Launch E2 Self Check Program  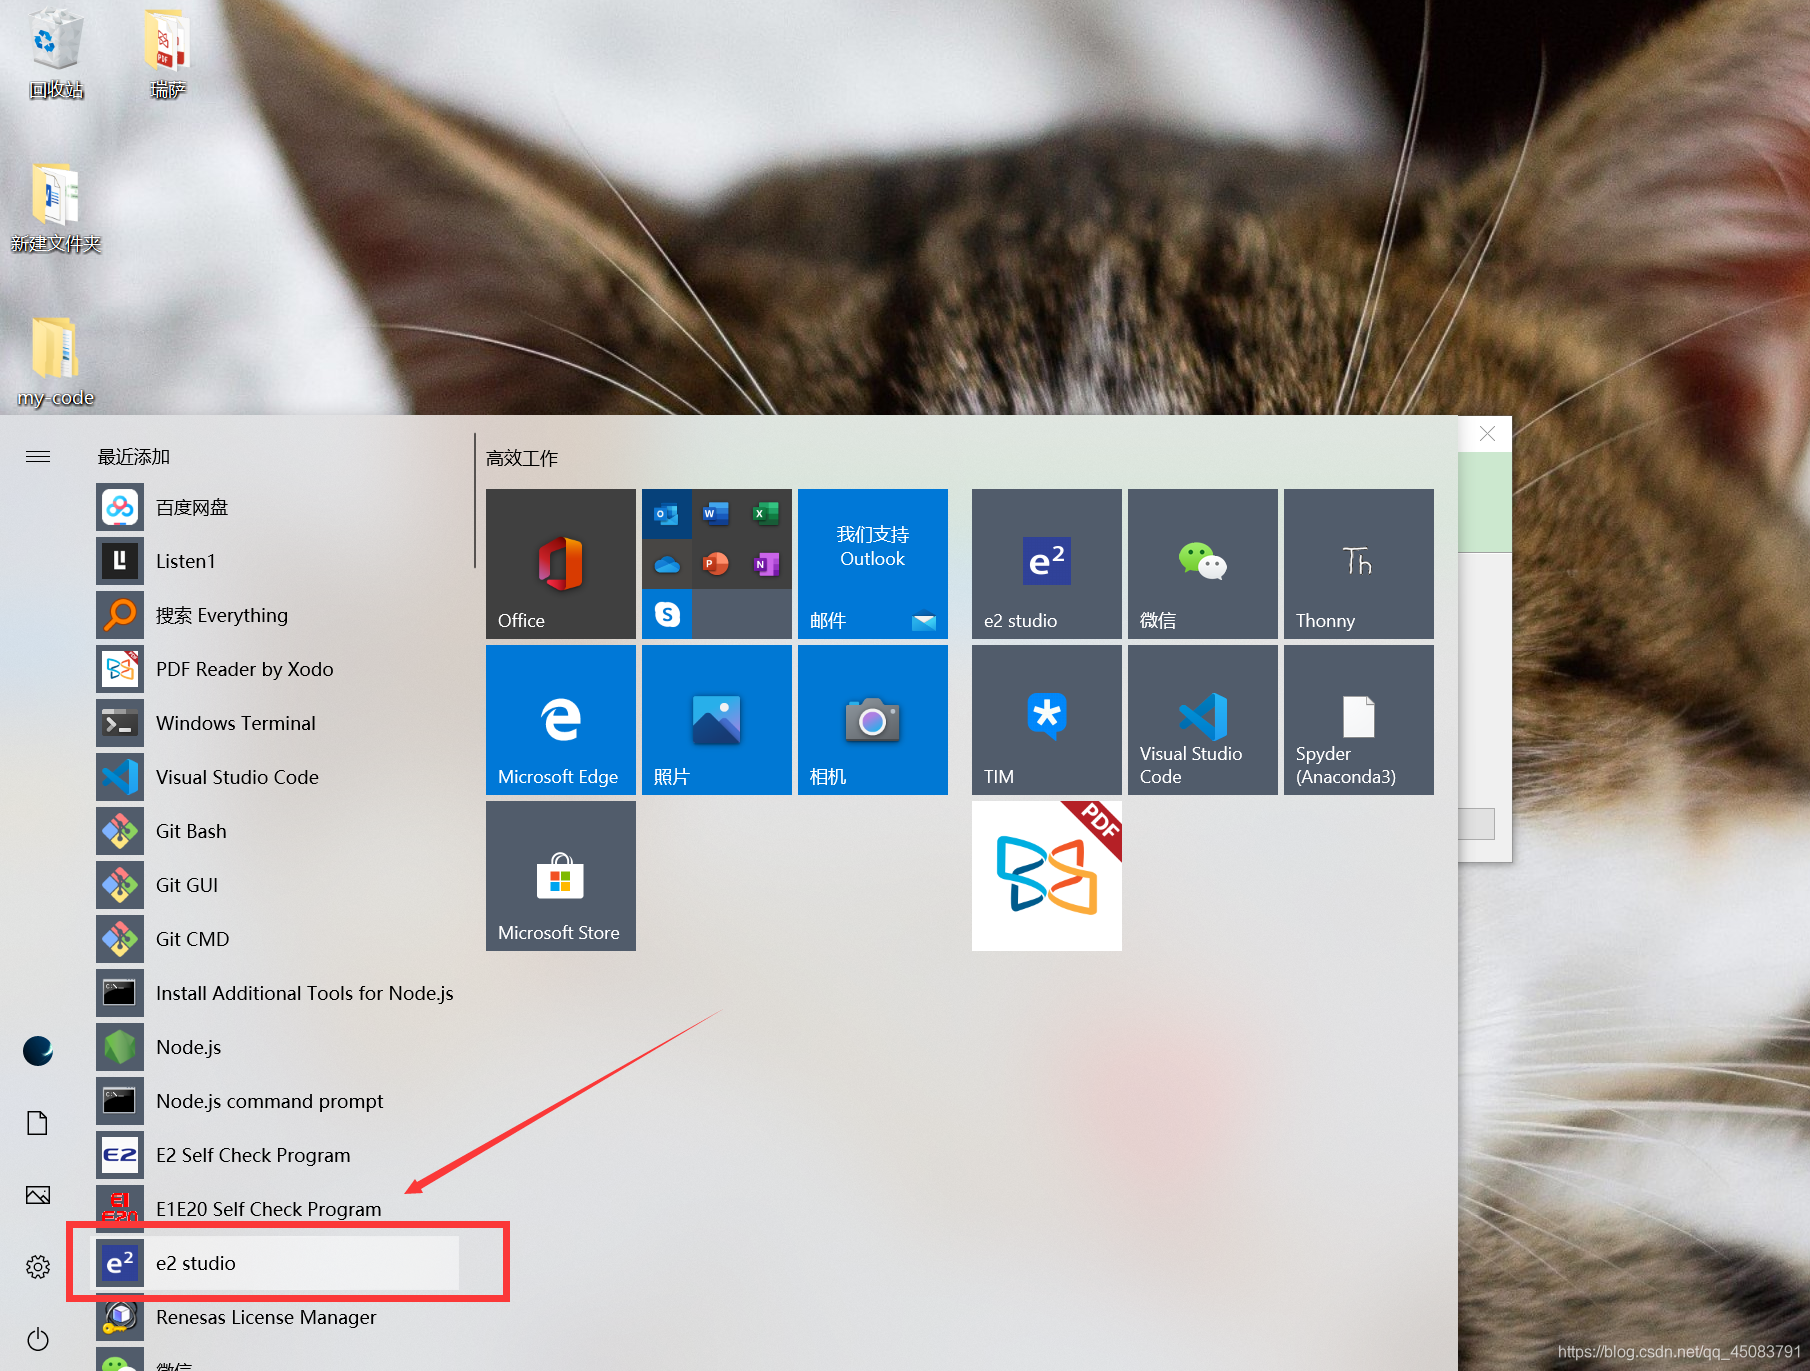point(277,1155)
